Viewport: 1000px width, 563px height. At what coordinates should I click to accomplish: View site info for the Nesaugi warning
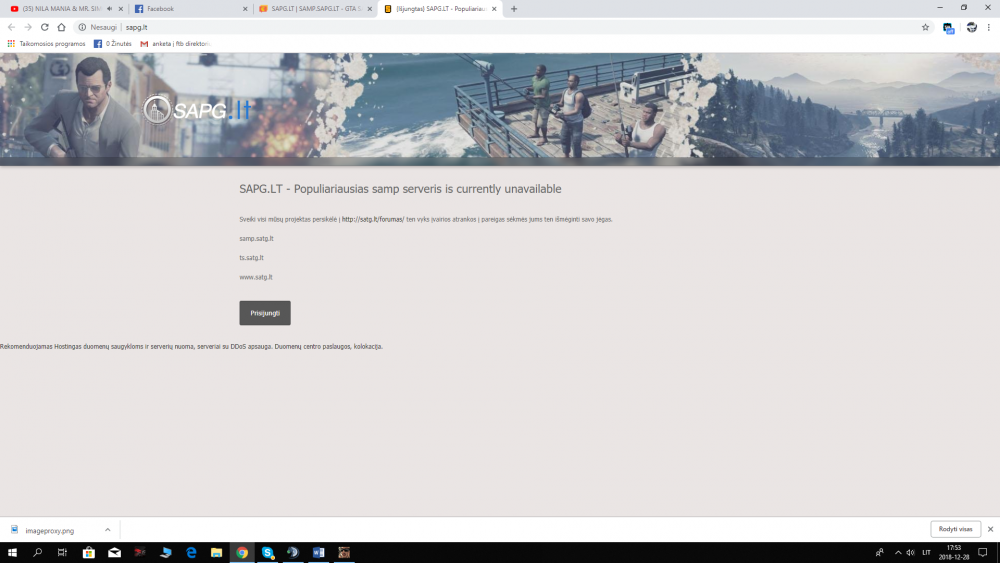click(x=82, y=27)
